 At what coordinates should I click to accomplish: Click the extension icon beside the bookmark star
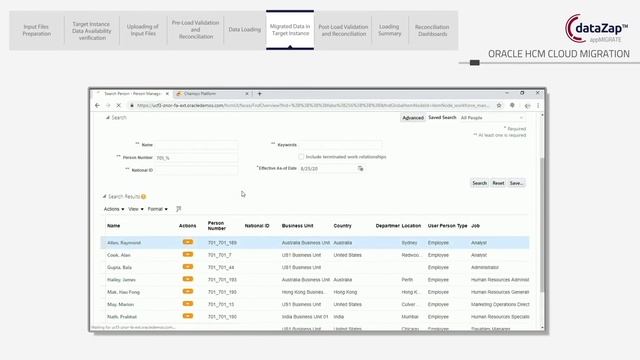point(512,105)
